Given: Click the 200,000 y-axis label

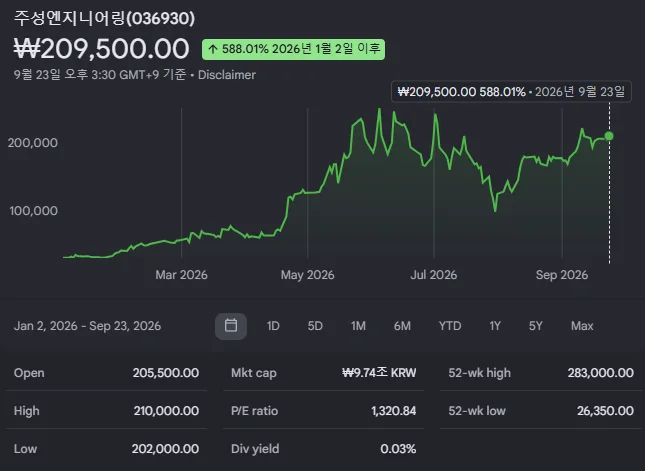Looking at the screenshot, I should coord(33,143).
